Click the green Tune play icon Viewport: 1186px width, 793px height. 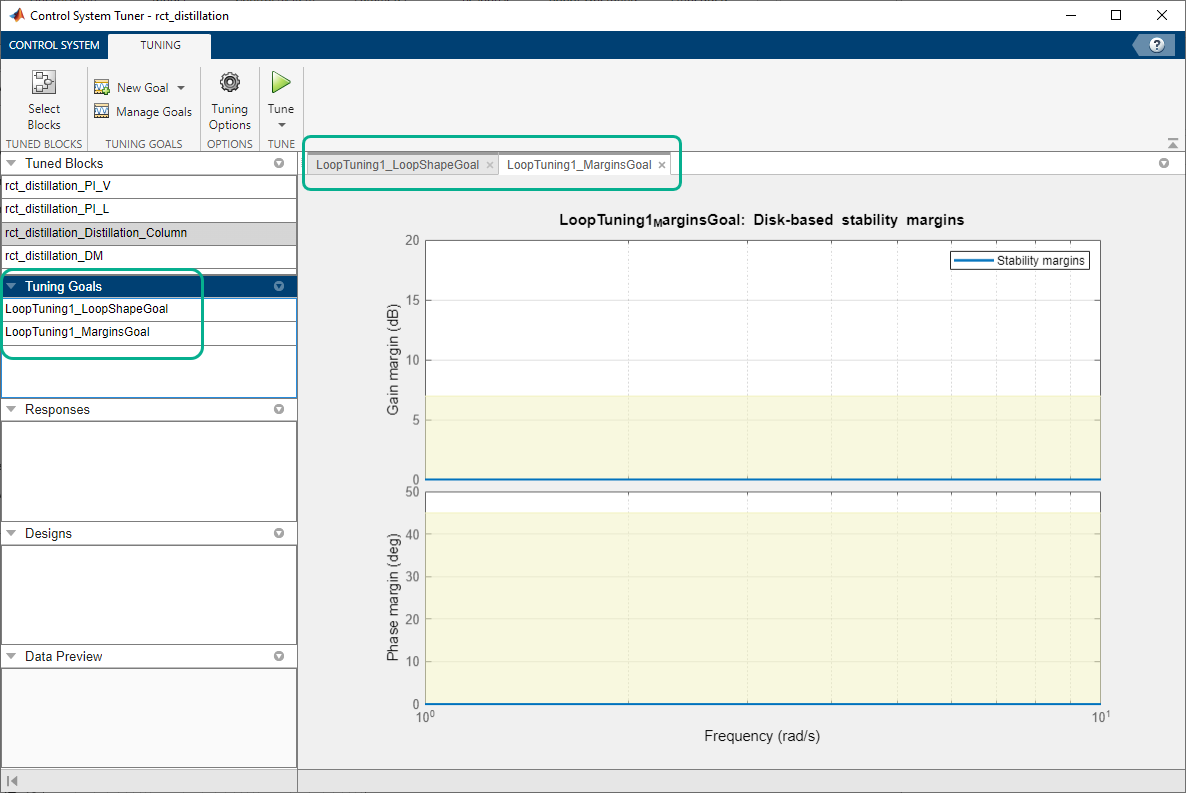(x=281, y=82)
